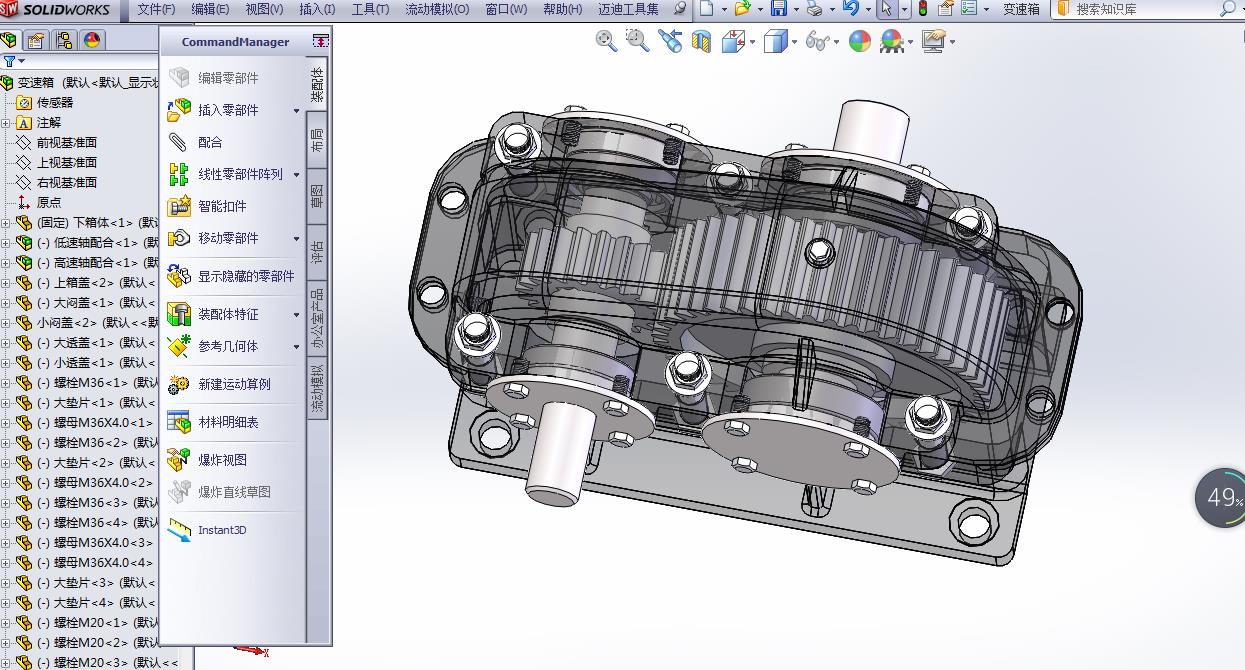Expand the 注解 tree node

[6, 123]
